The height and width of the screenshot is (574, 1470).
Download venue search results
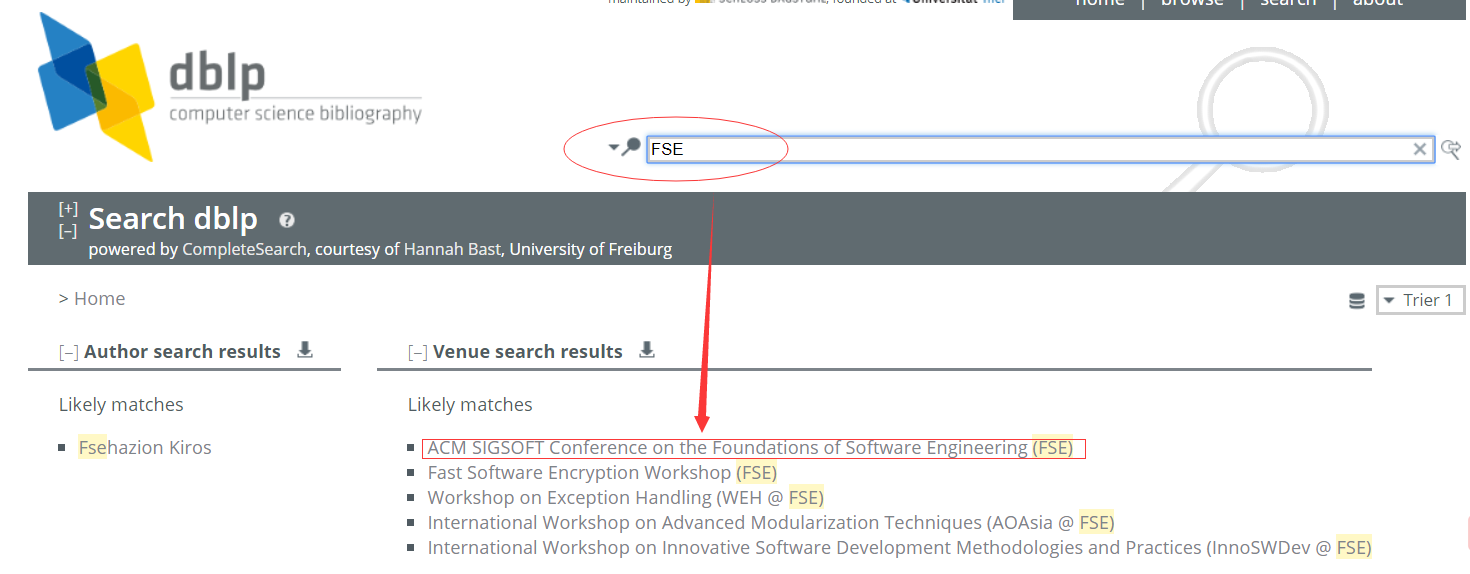[x=647, y=350]
